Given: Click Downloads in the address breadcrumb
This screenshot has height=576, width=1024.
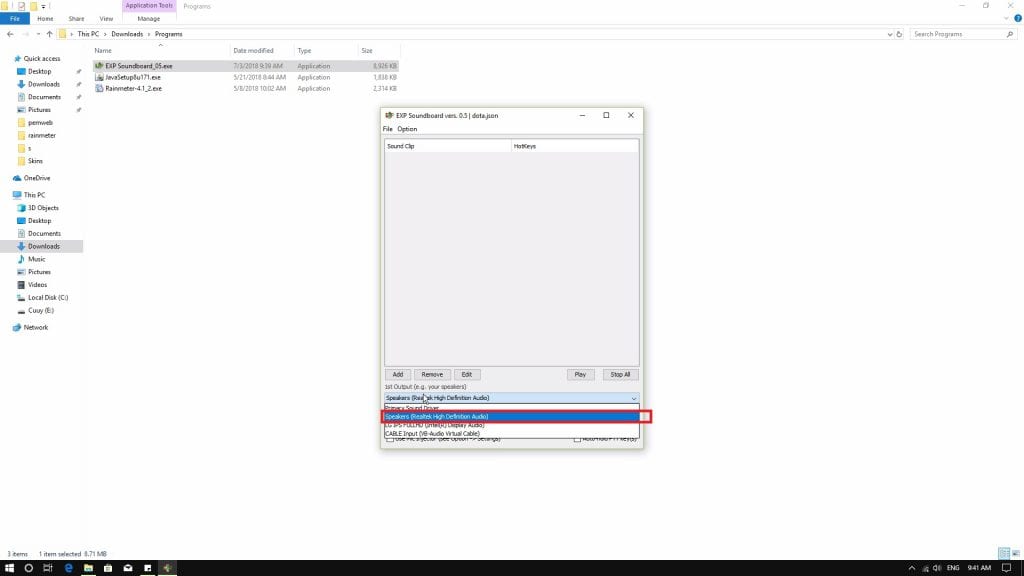Looking at the screenshot, I should pyautogui.click(x=127, y=34).
